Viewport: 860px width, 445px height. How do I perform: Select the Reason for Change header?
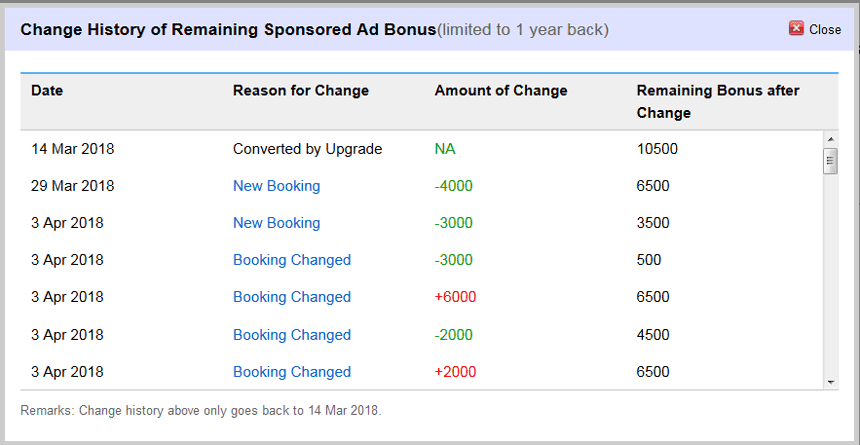click(x=301, y=91)
